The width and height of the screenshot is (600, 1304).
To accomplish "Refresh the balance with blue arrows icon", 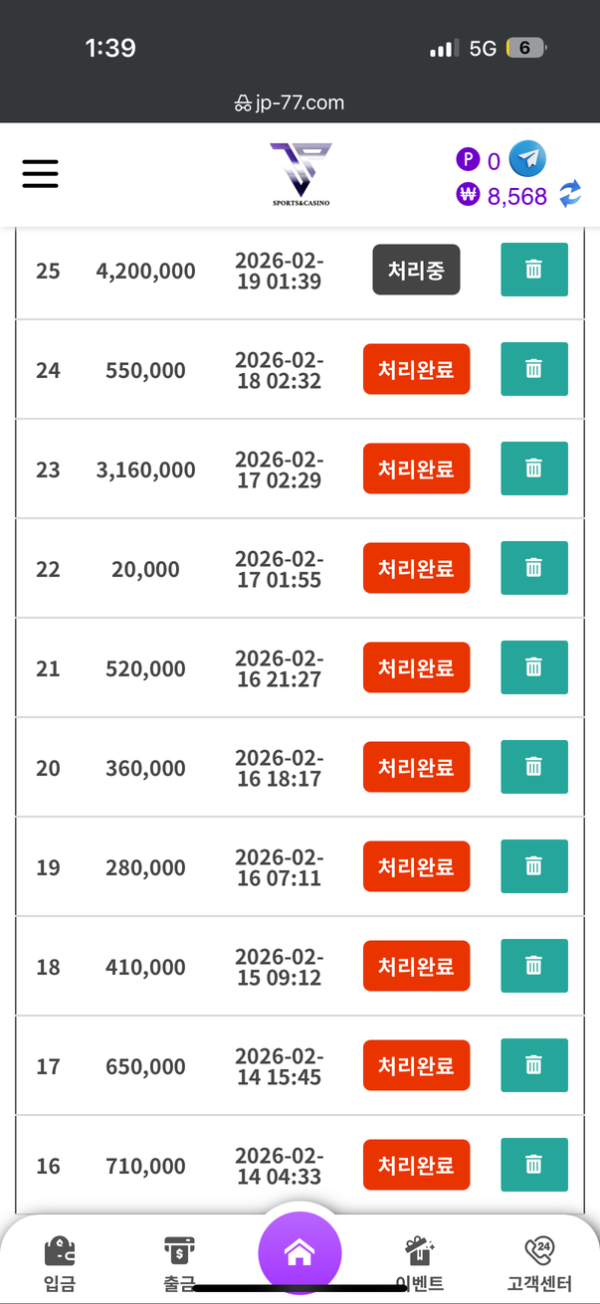I will (570, 195).
